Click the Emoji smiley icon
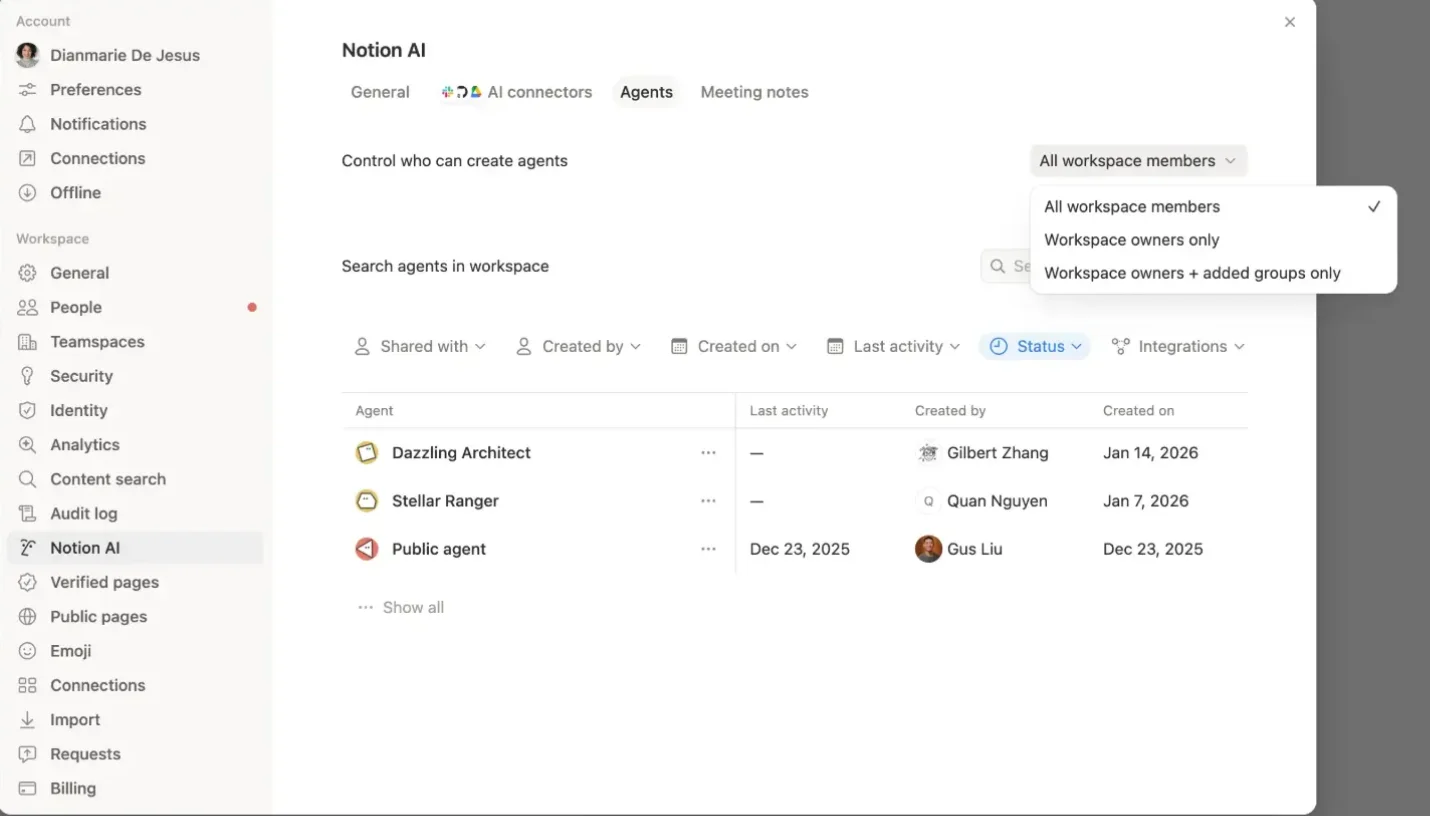This screenshot has width=1430, height=816. coord(28,651)
